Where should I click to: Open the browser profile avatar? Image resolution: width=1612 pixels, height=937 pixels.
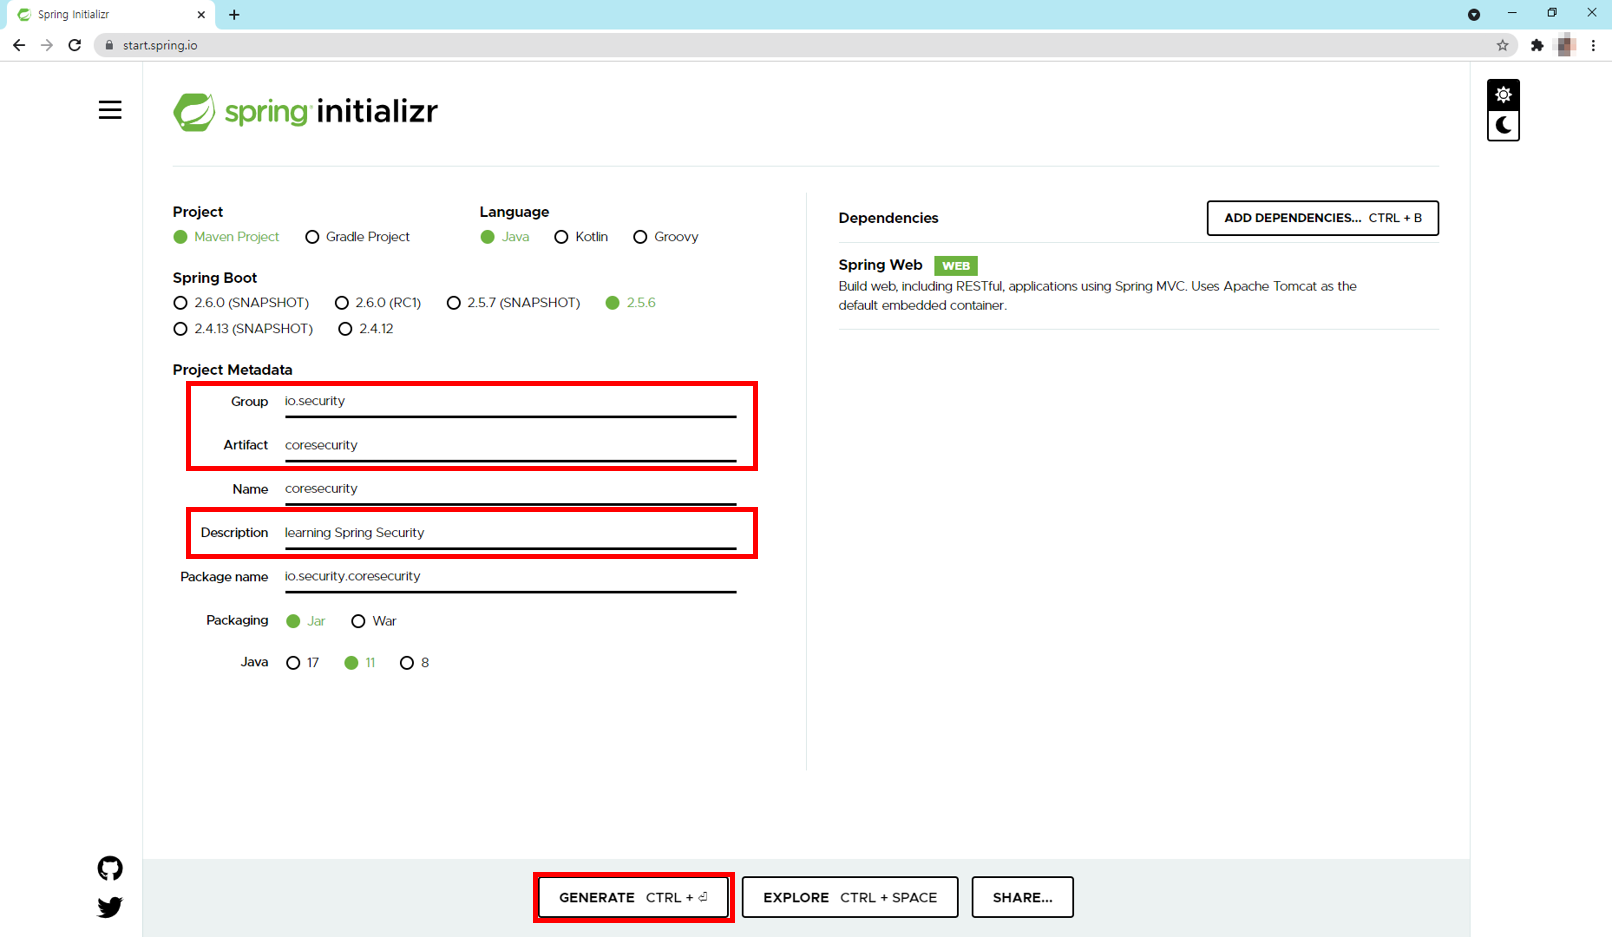1566,45
